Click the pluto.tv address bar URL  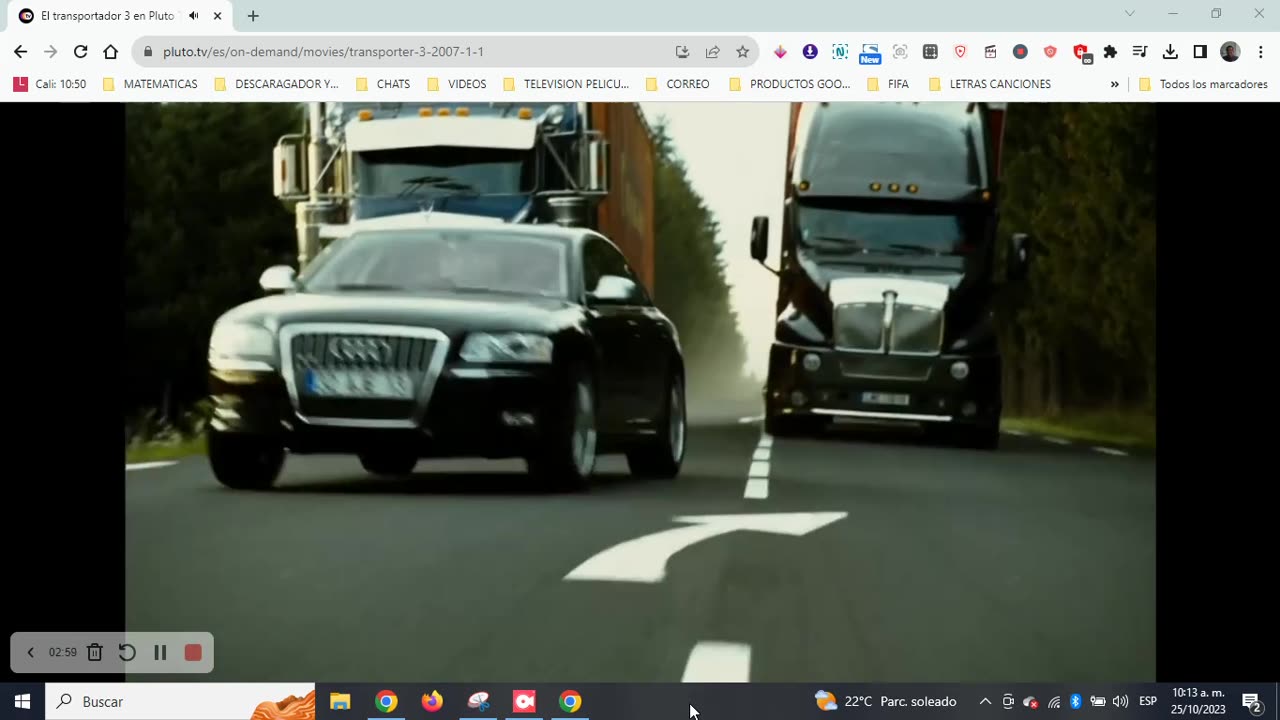point(323,52)
